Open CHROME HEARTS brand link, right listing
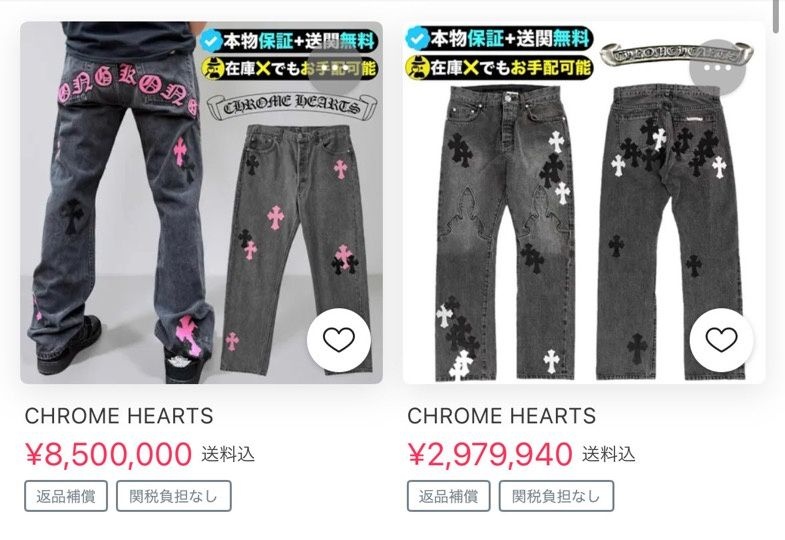 502,416
